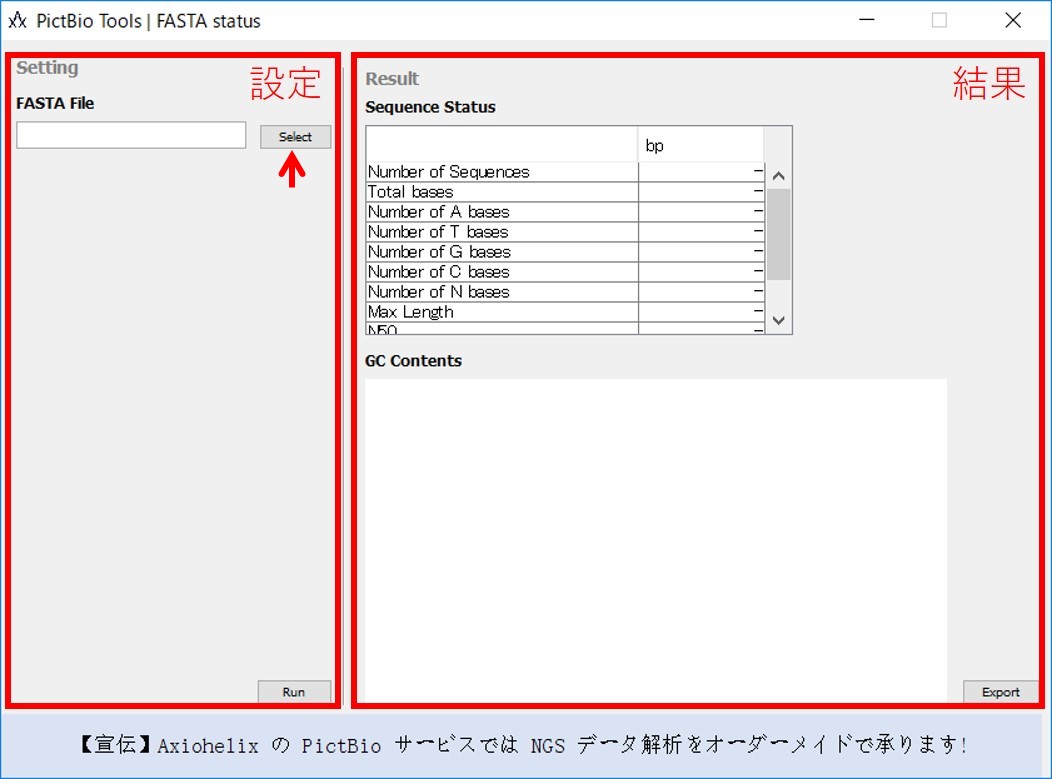Viewport: 1052px width, 779px height.
Task: Click inside the empty GC Contents chart area
Action: point(655,540)
